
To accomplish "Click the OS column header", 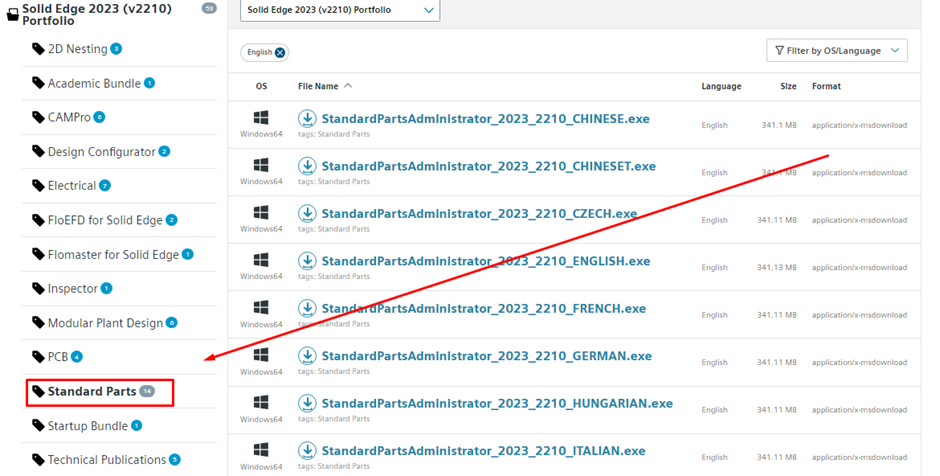I will [261, 86].
